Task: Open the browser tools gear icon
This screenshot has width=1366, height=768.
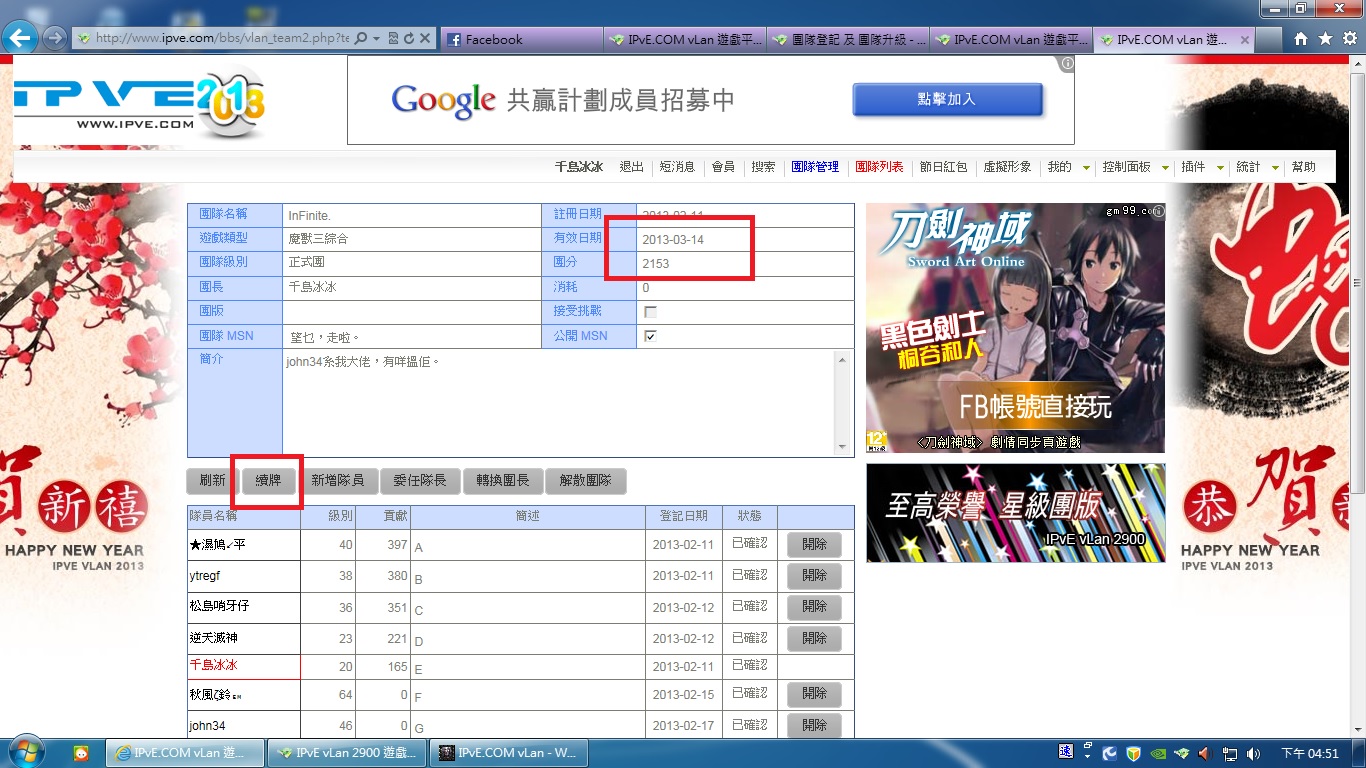Action: coord(1348,39)
